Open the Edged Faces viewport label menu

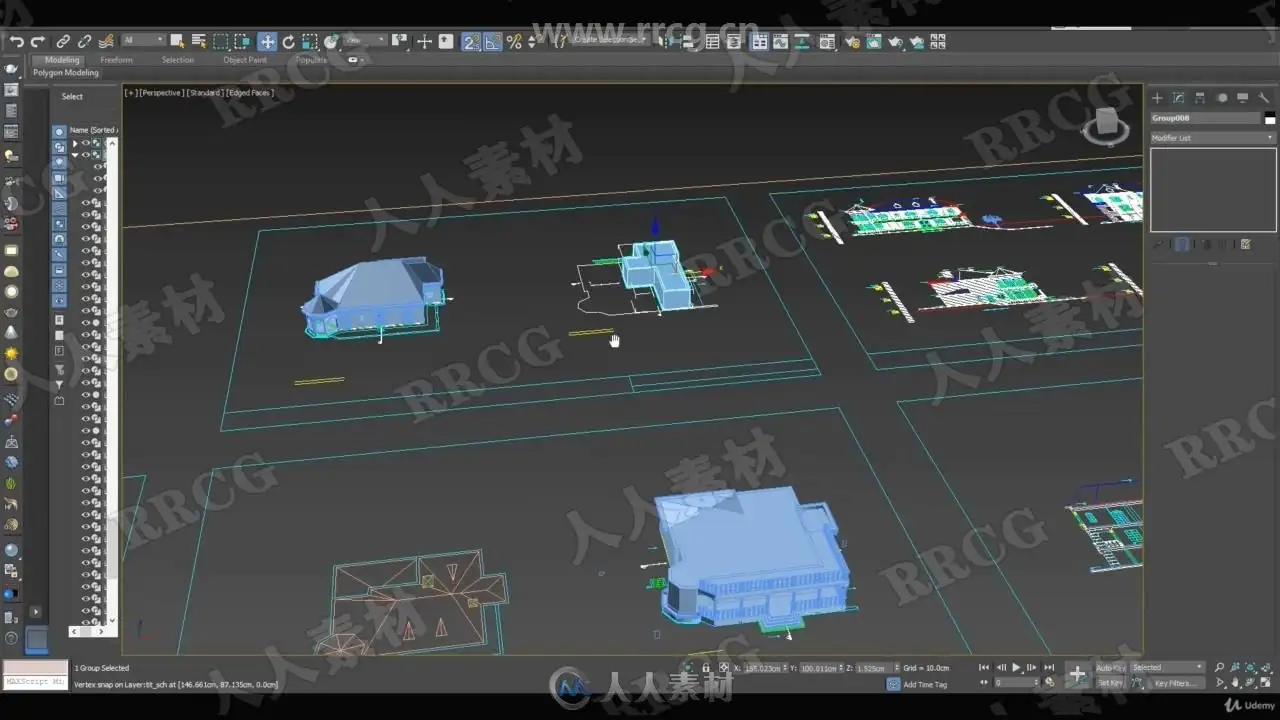(249, 93)
